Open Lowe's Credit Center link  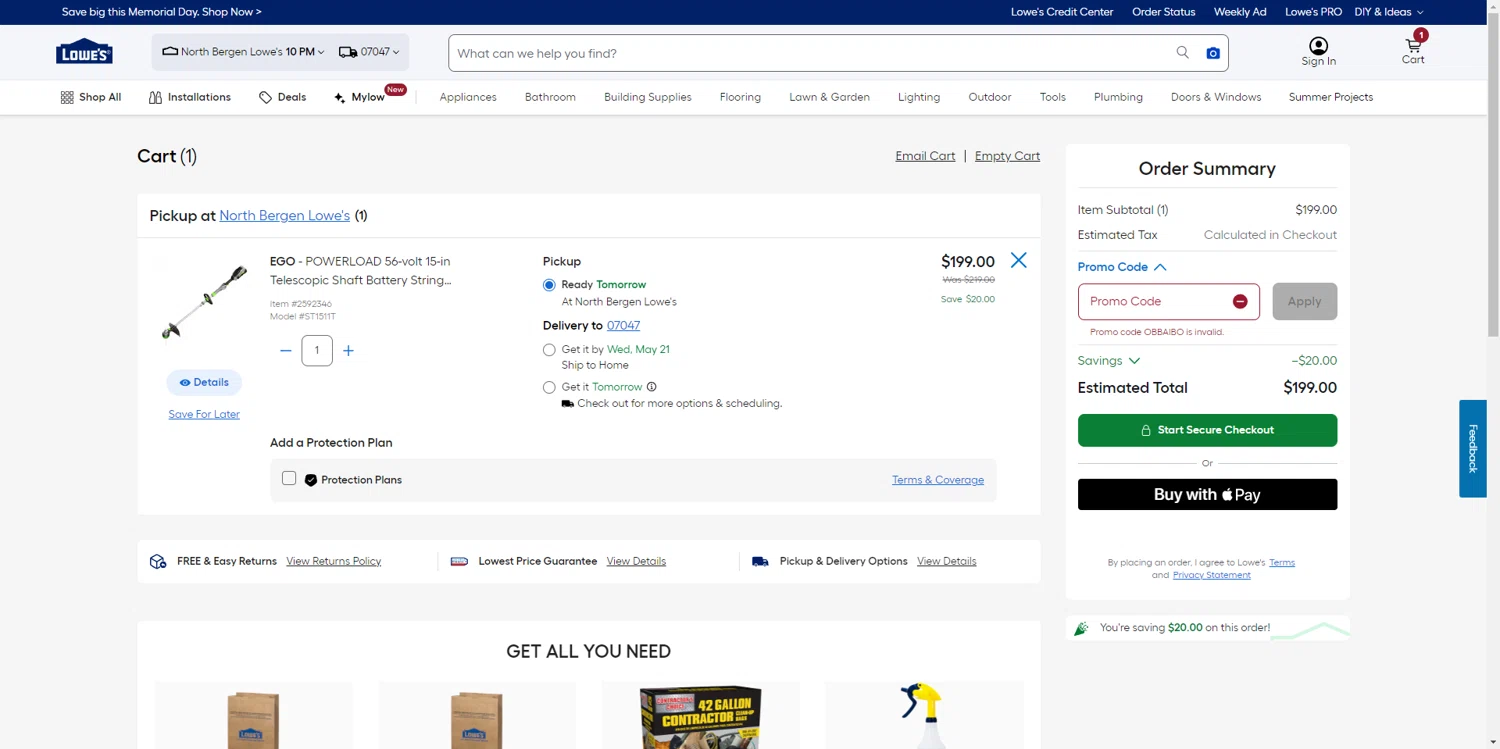(x=1062, y=12)
